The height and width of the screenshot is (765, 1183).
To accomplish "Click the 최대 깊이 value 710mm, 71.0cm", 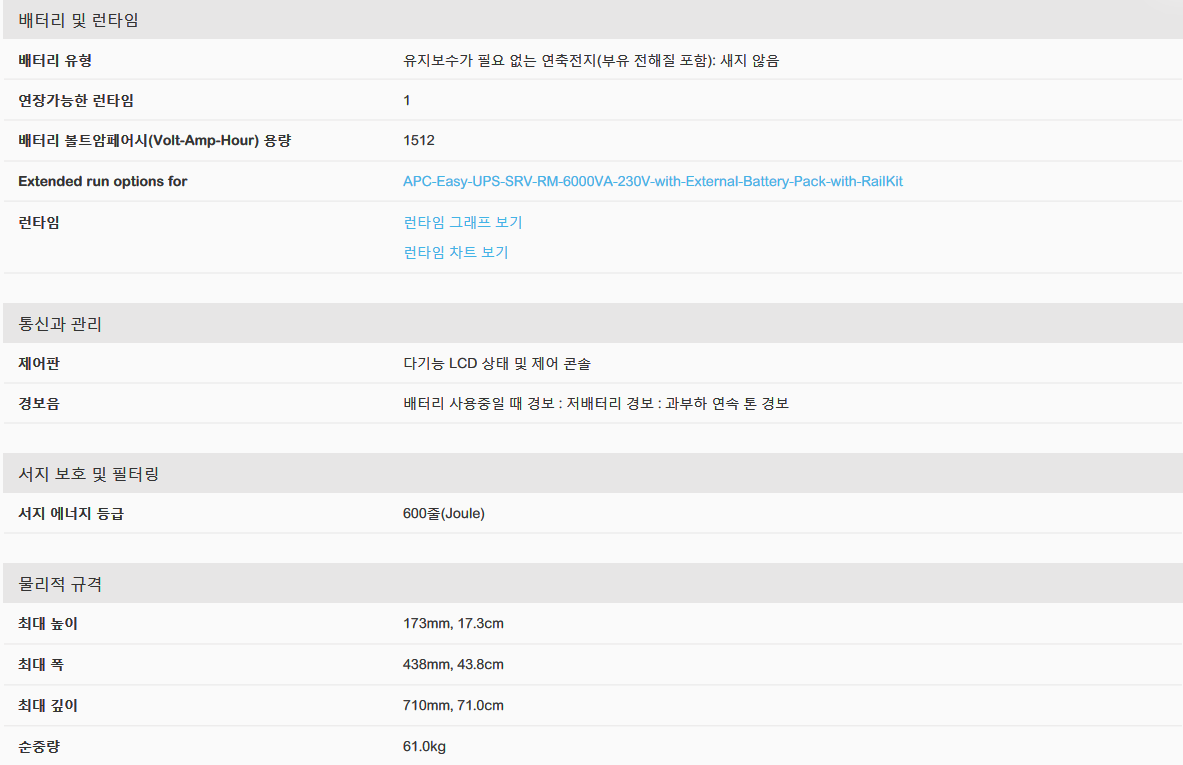I will coord(453,706).
